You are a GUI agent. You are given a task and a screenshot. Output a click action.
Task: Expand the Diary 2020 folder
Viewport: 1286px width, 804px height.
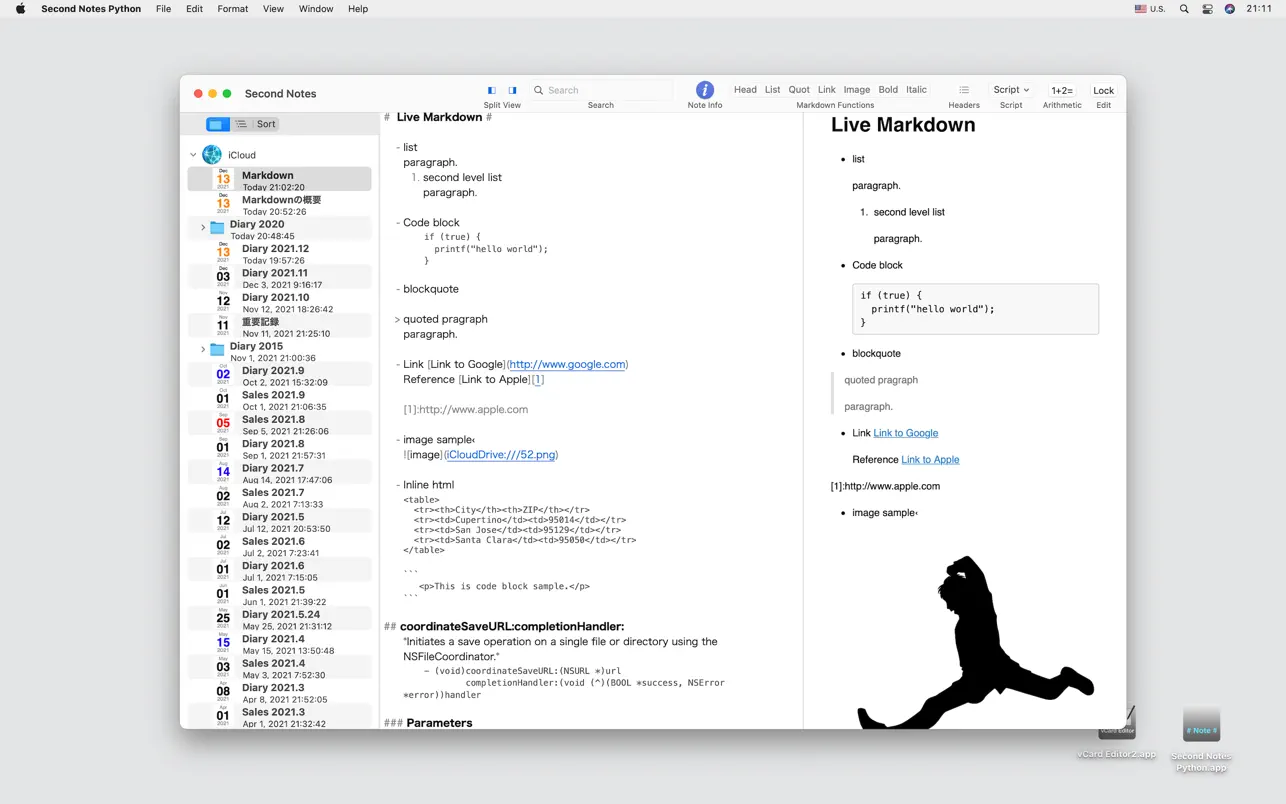(203, 225)
